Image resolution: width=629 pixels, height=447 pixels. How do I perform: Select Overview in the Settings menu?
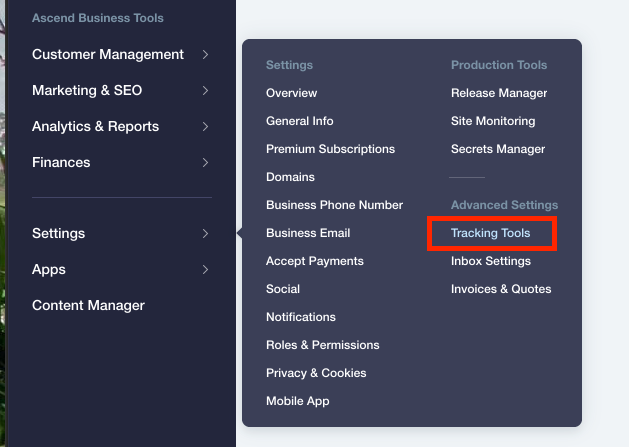tap(291, 93)
